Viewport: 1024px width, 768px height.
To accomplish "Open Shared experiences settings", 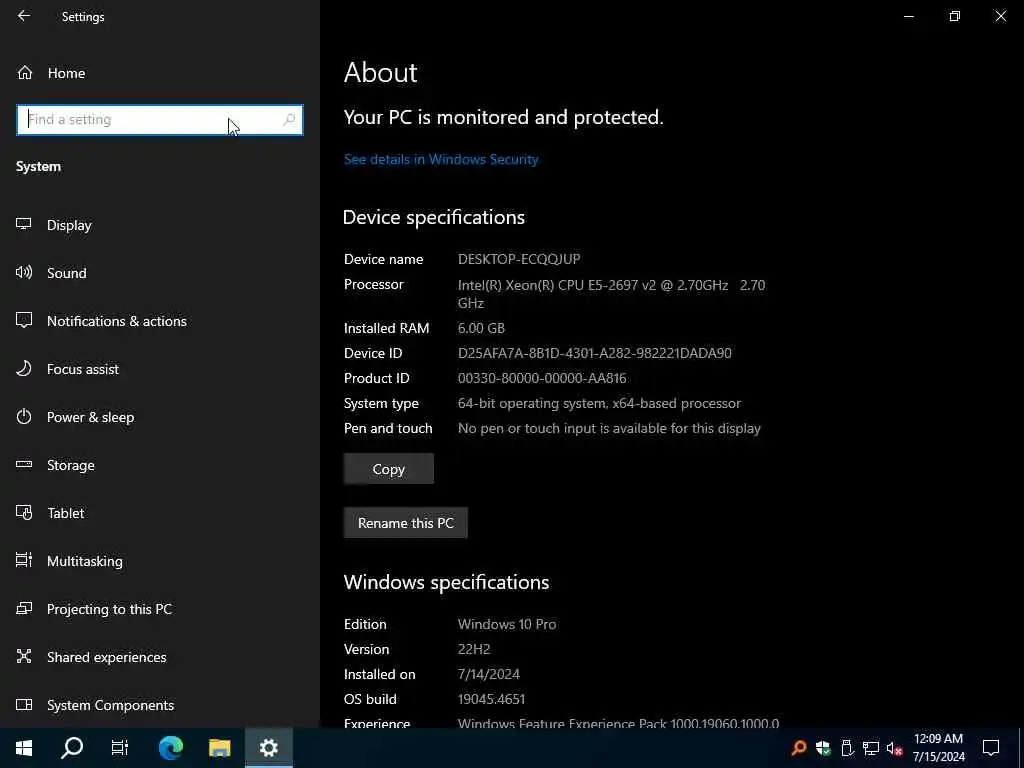I will tap(106, 657).
